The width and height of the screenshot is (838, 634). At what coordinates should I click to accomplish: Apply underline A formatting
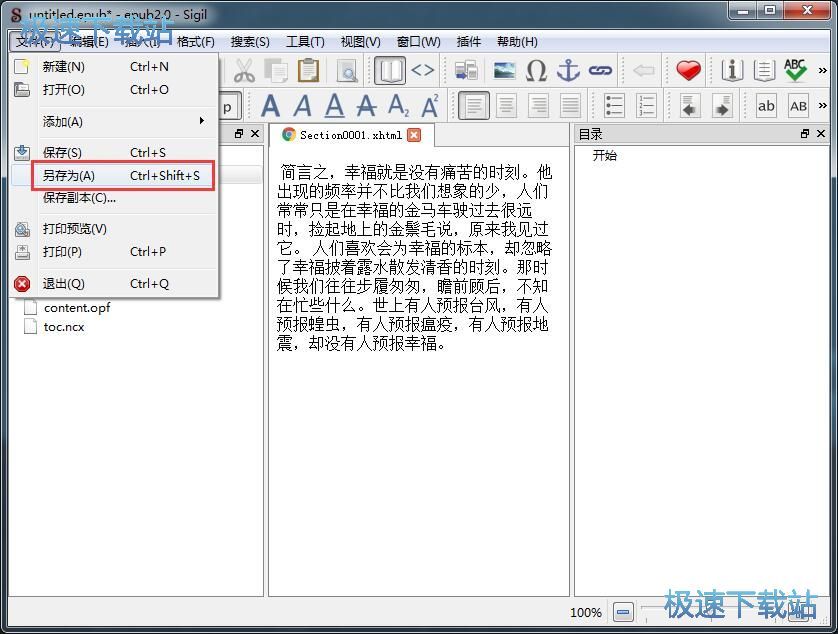point(335,105)
